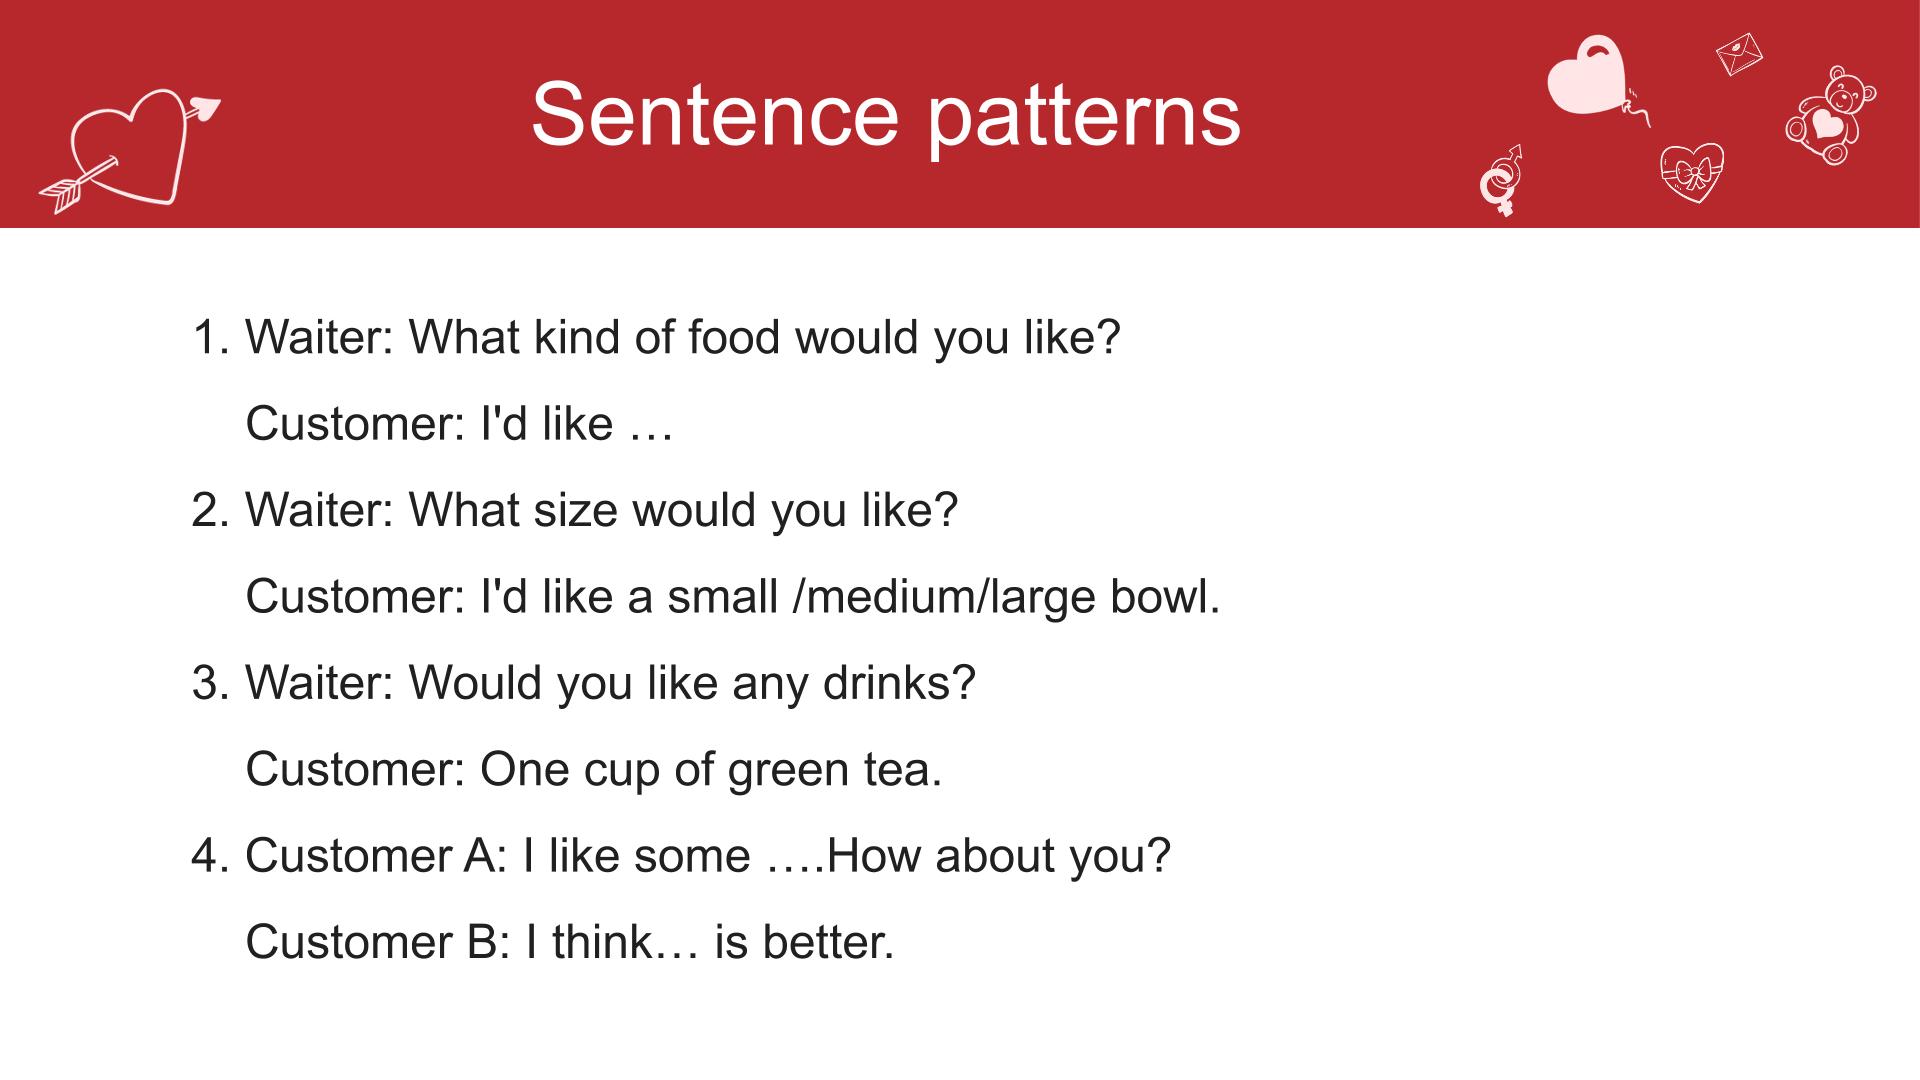Select the teddy bear icon
Screen dimensions: 1920x1080
click(x=1831, y=115)
